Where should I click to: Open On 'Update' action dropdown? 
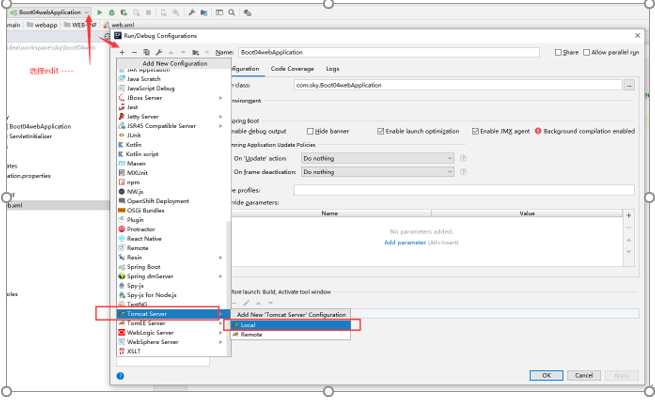point(378,158)
